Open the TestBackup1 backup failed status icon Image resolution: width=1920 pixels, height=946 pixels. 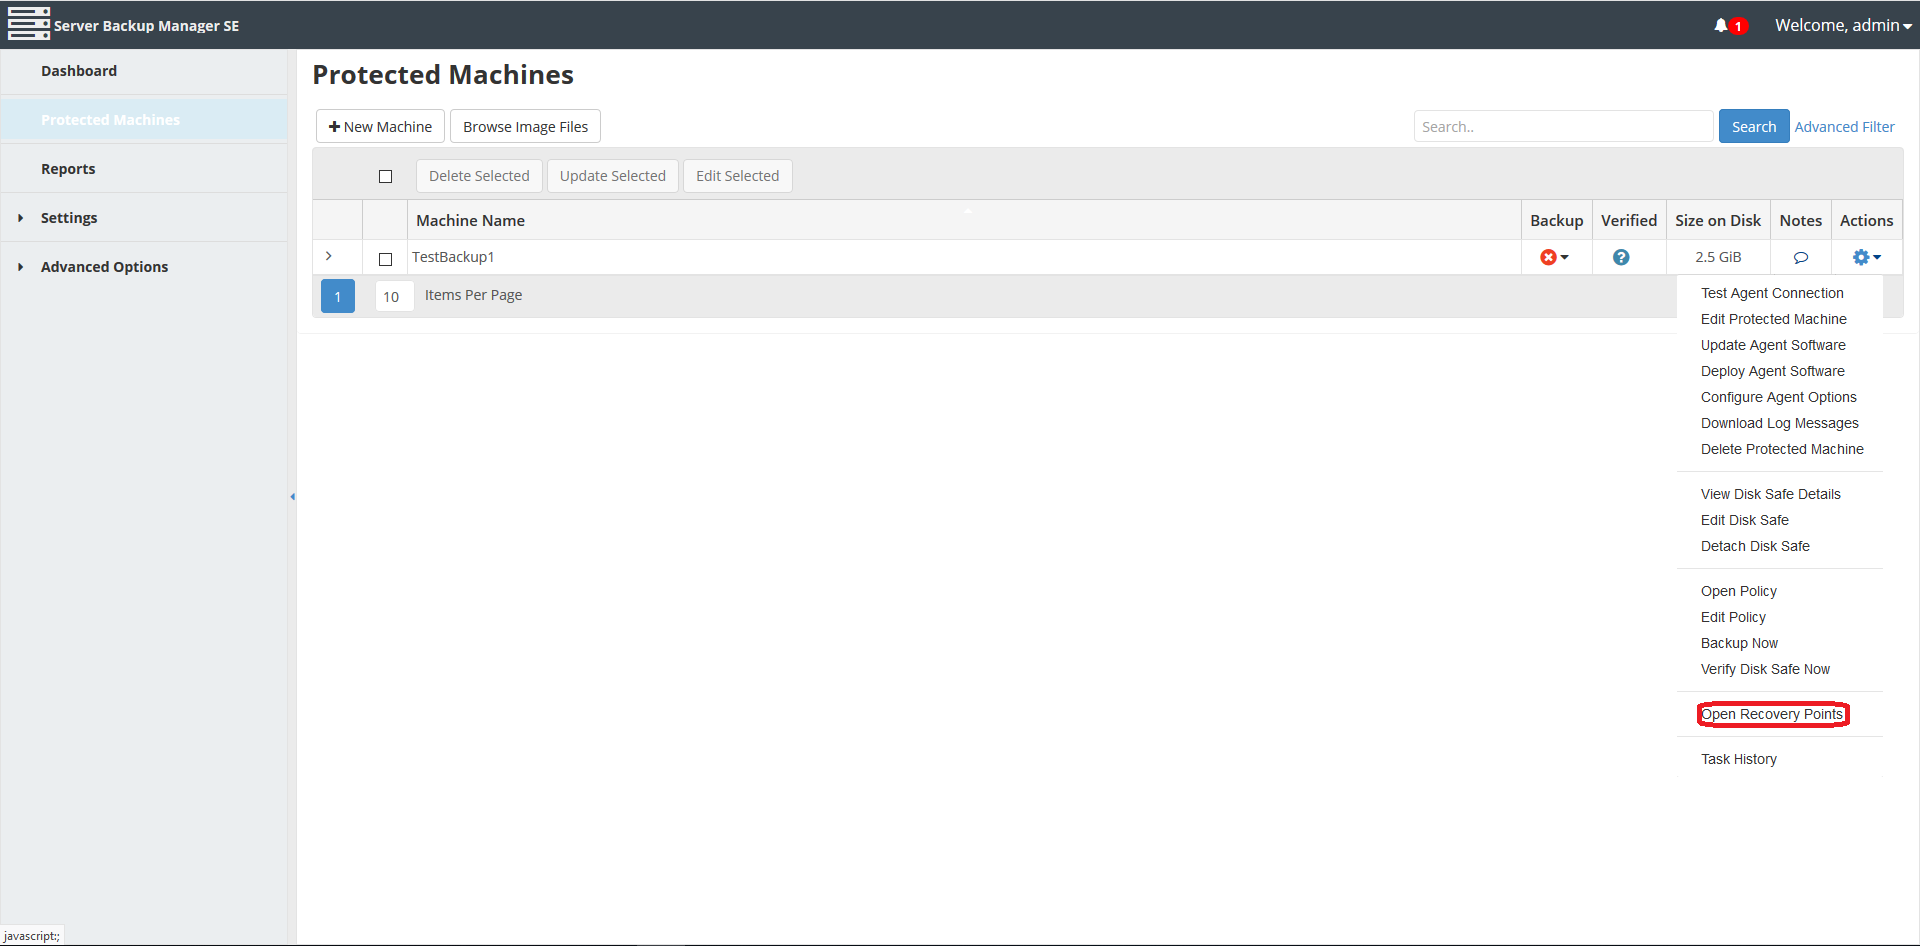click(x=1548, y=257)
